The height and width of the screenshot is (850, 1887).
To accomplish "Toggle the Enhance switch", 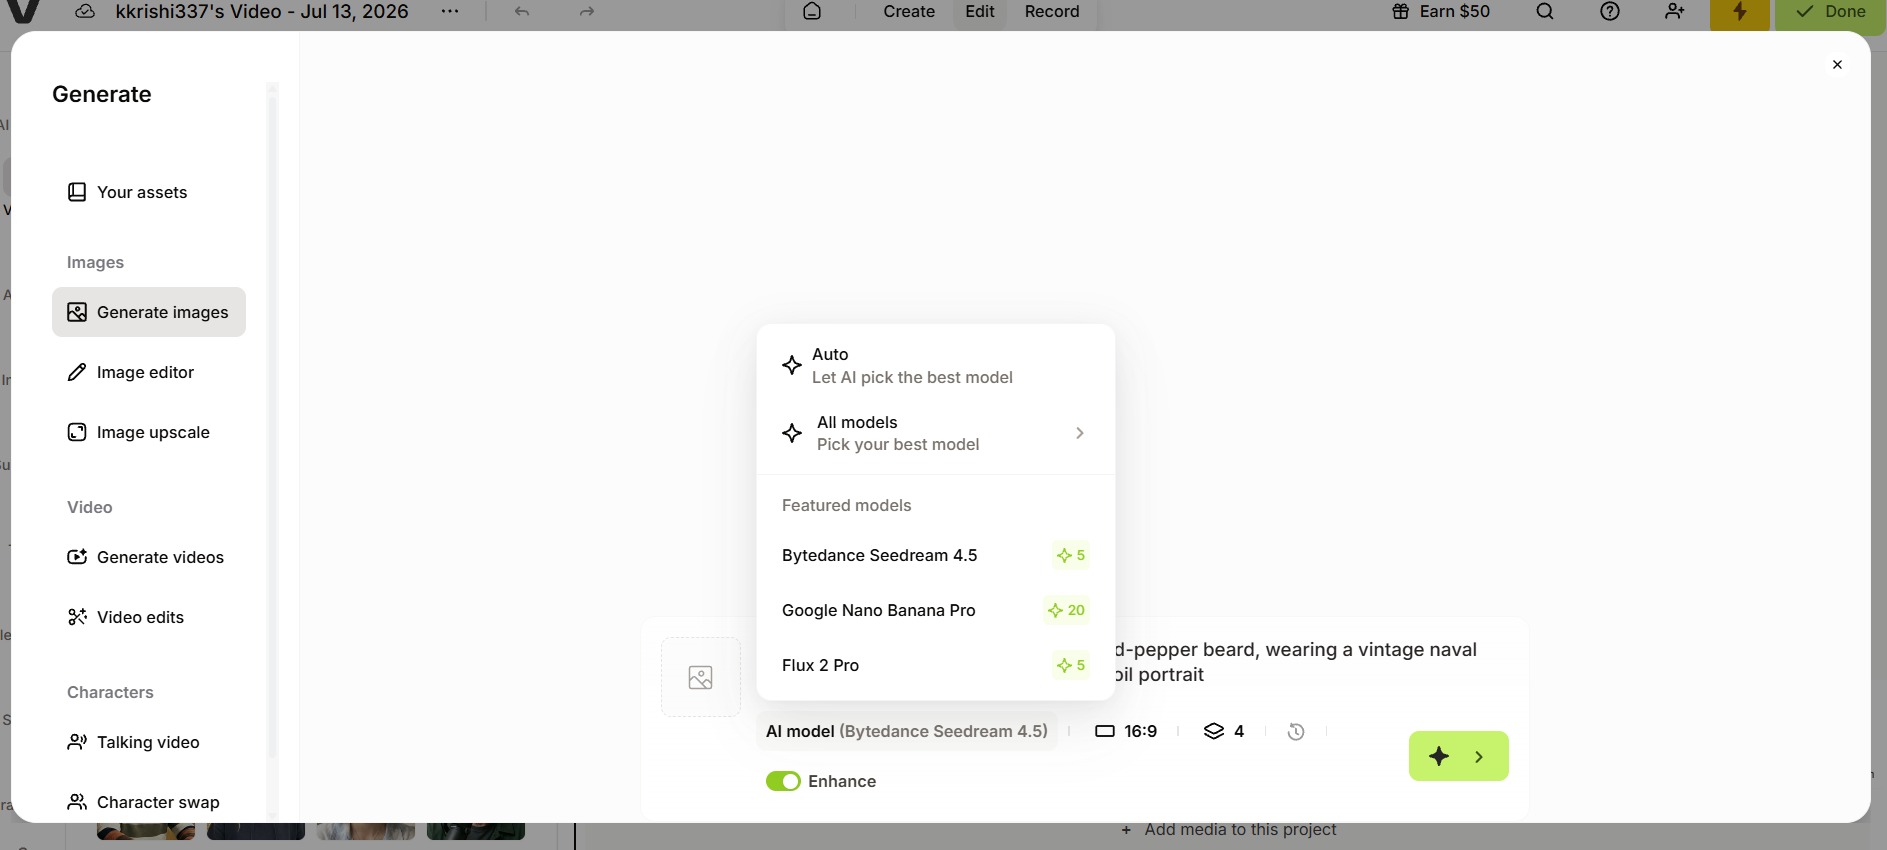I will [783, 781].
